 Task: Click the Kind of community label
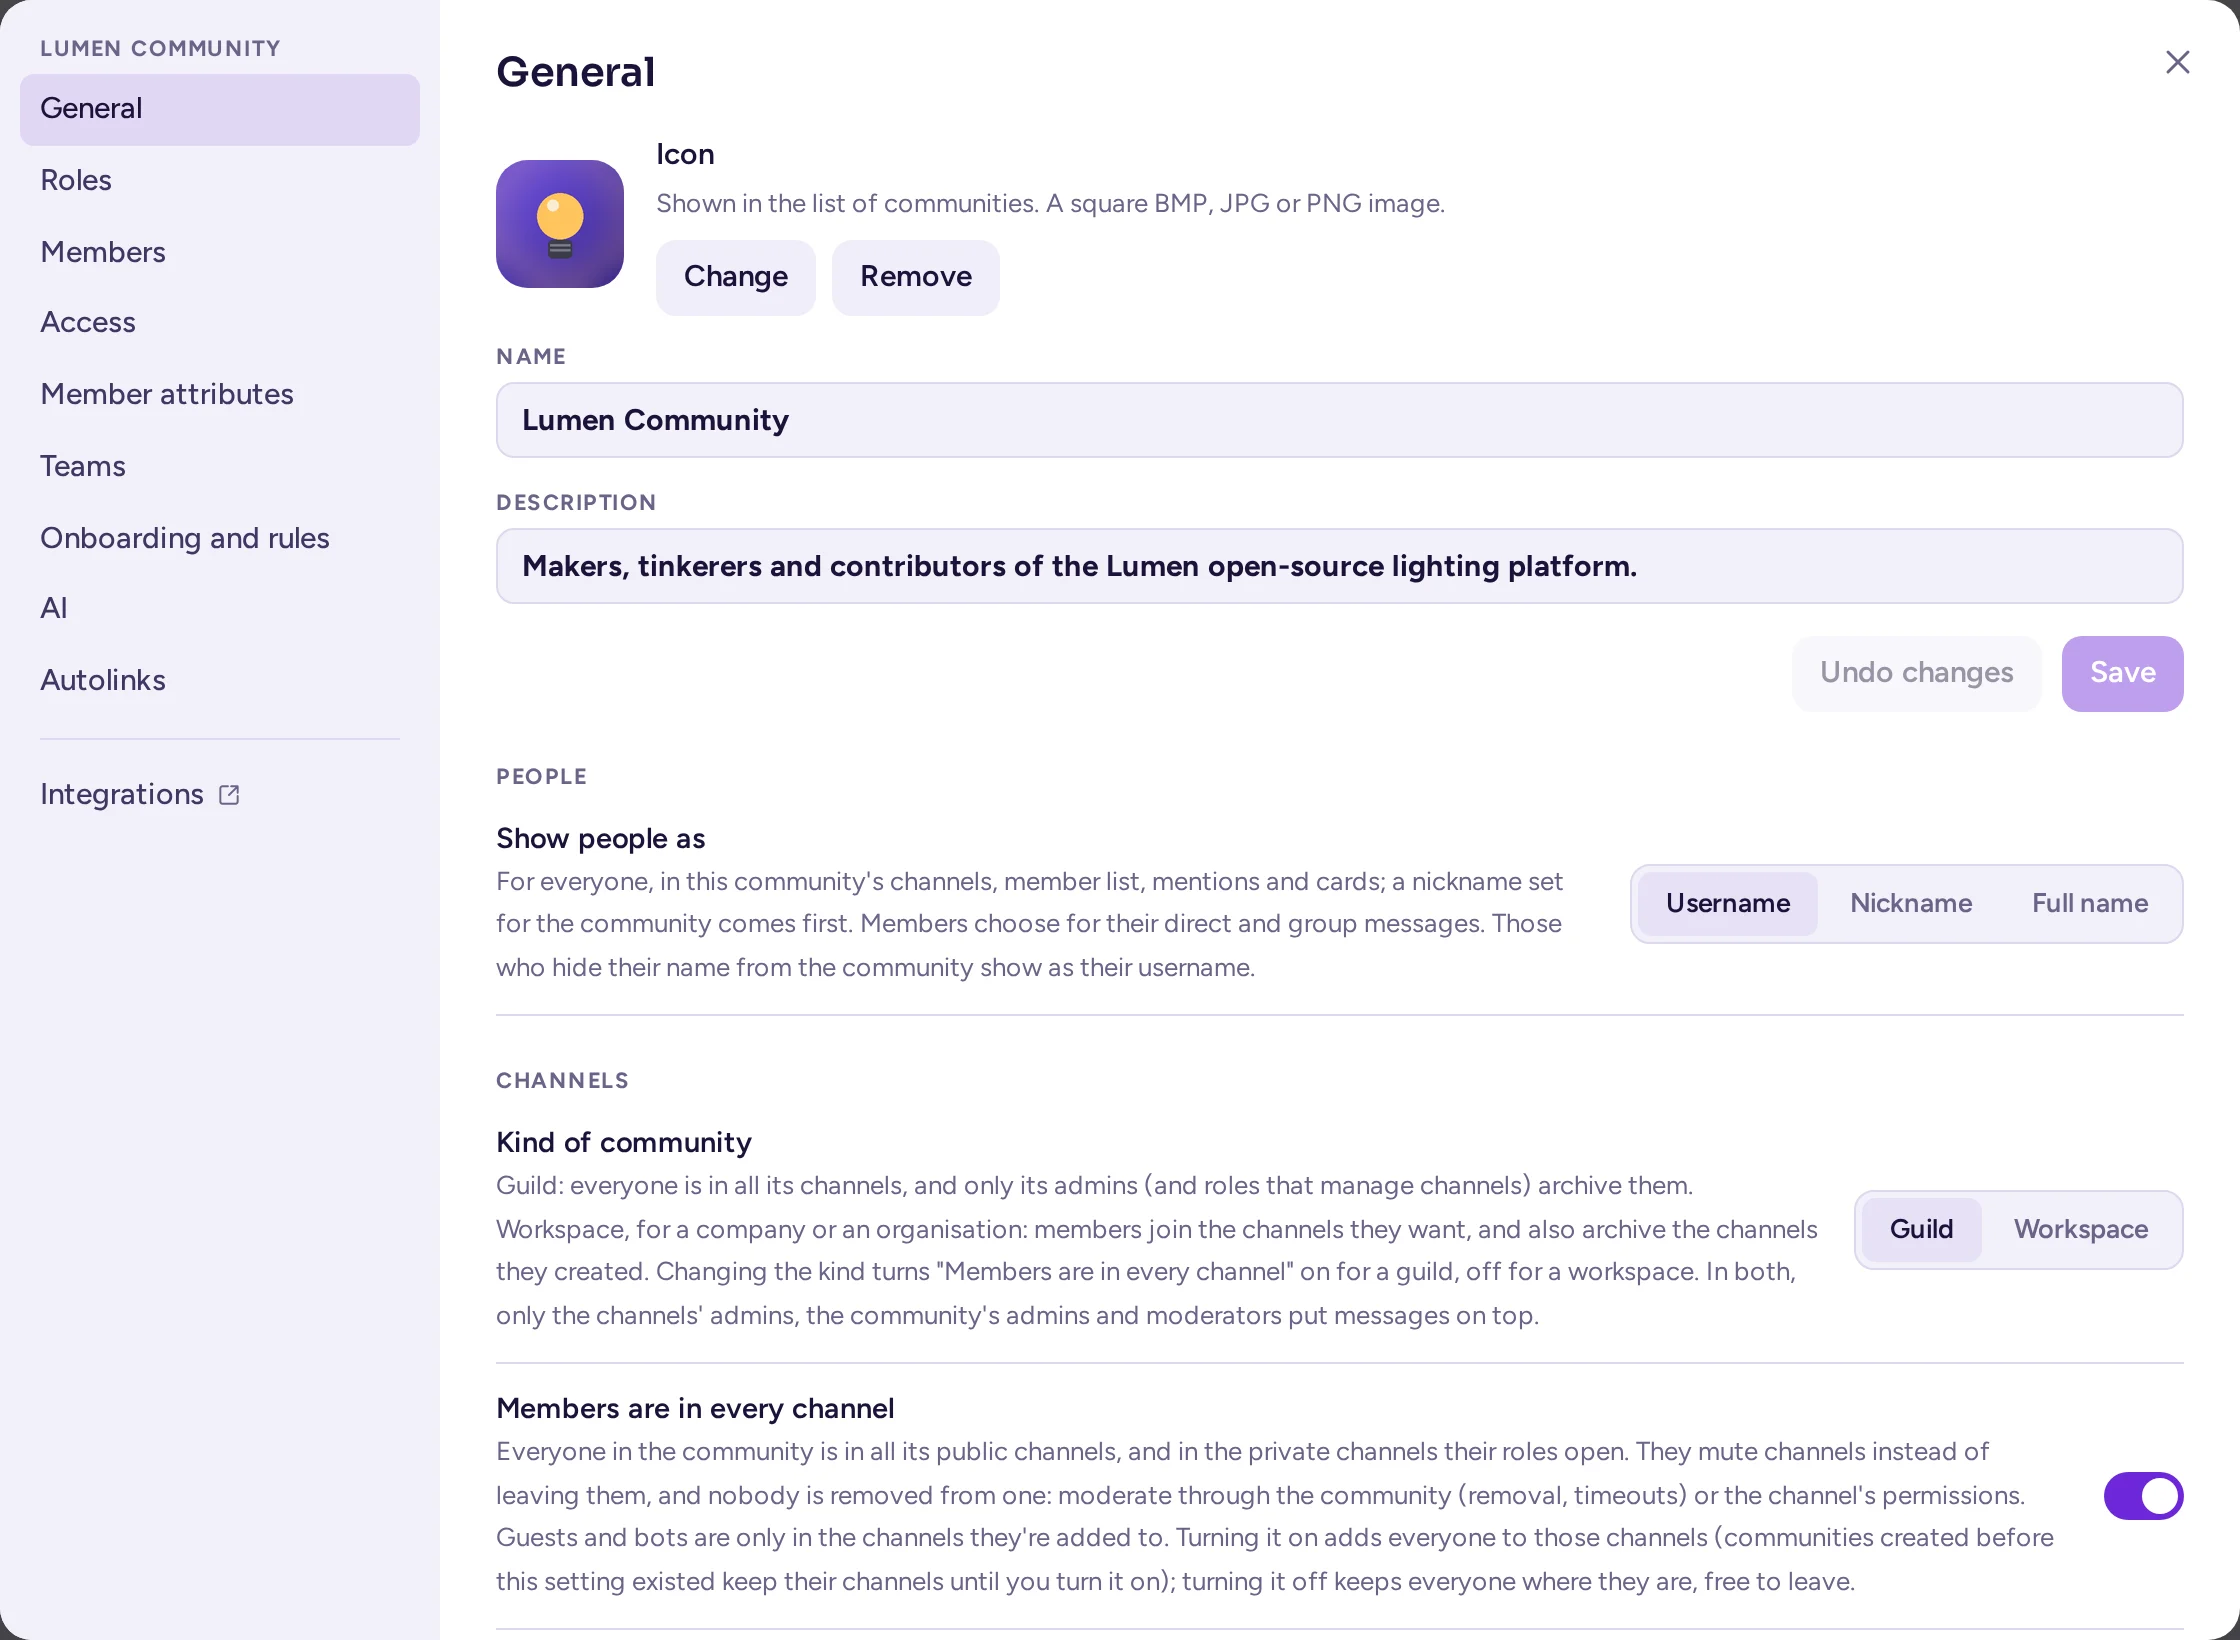pyautogui.click(x=624, y=1143)
